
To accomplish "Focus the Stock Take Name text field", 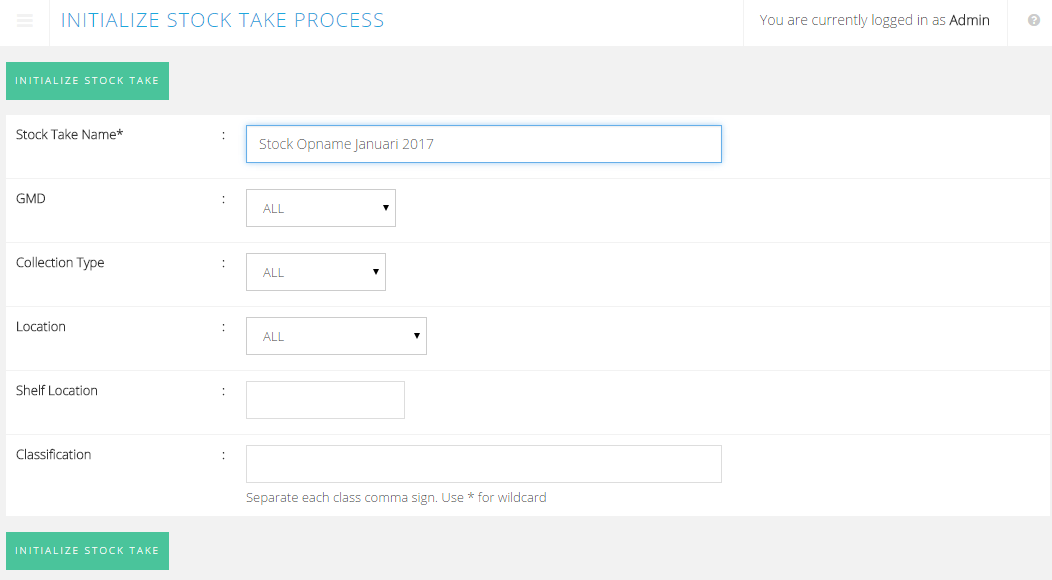I will 483,144.
